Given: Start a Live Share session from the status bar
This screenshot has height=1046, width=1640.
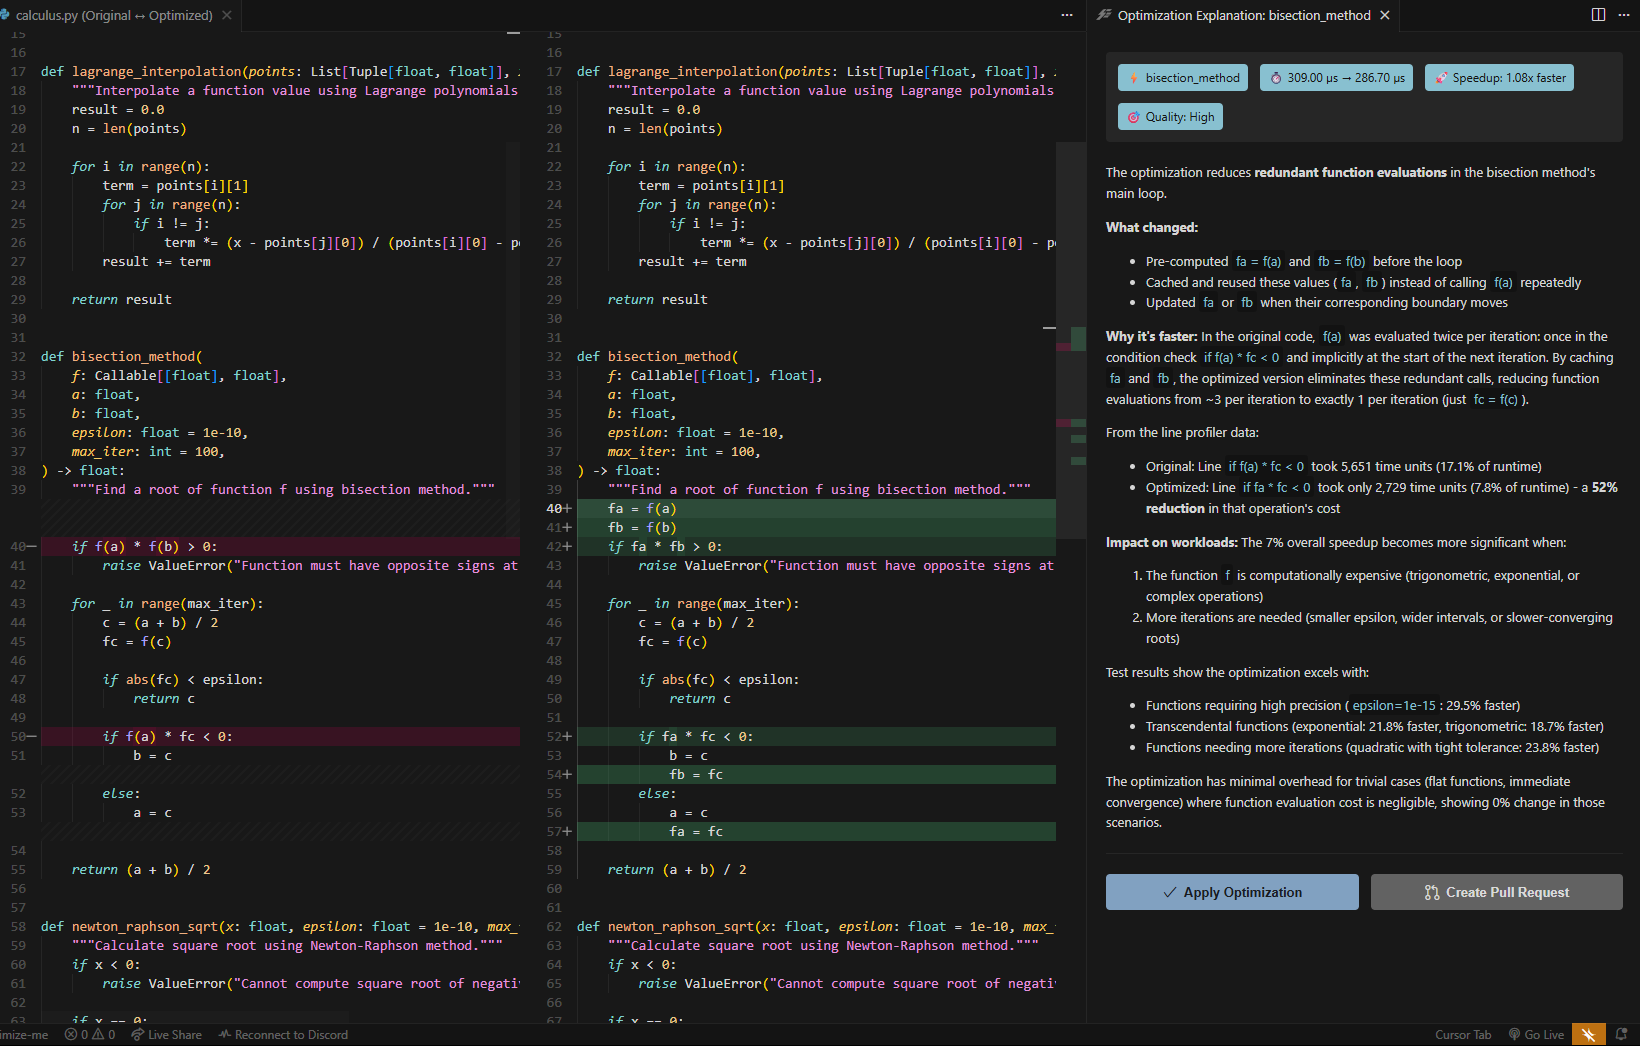Looking at the screenshot, I should coord(166,1034).
